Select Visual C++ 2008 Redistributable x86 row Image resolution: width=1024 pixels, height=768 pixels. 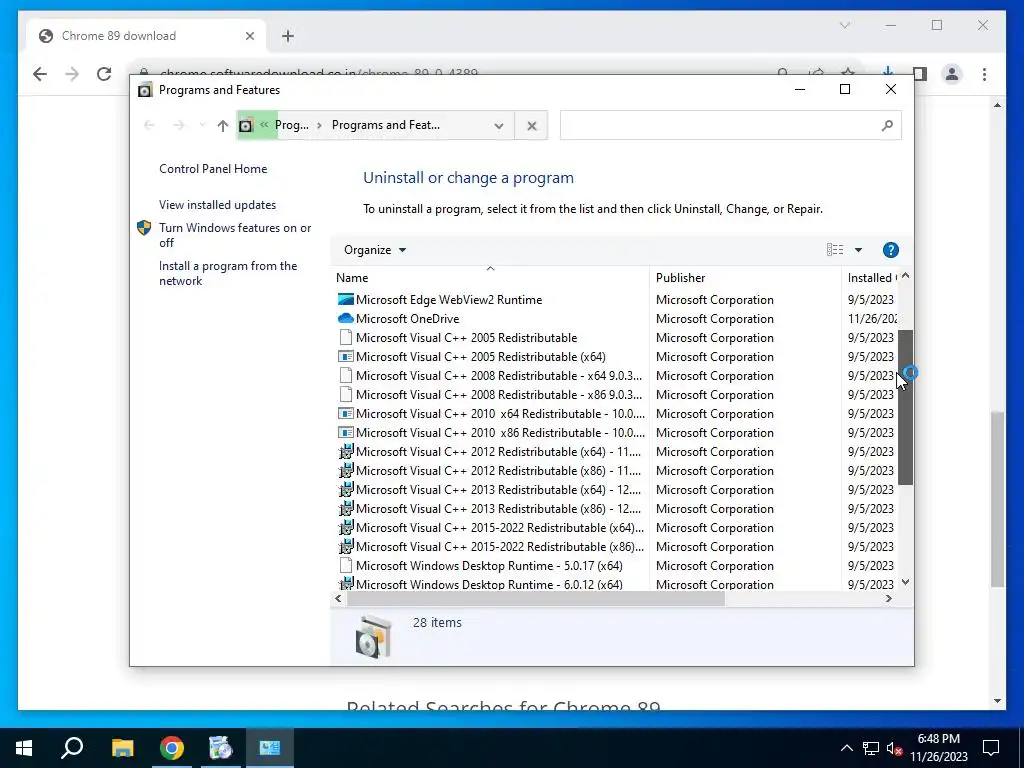(x=615, y=394)
